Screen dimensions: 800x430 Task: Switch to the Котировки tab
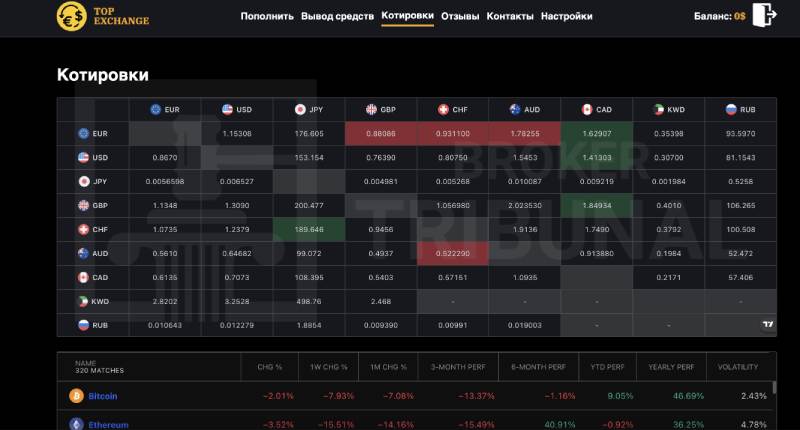[x=407, y=16]
